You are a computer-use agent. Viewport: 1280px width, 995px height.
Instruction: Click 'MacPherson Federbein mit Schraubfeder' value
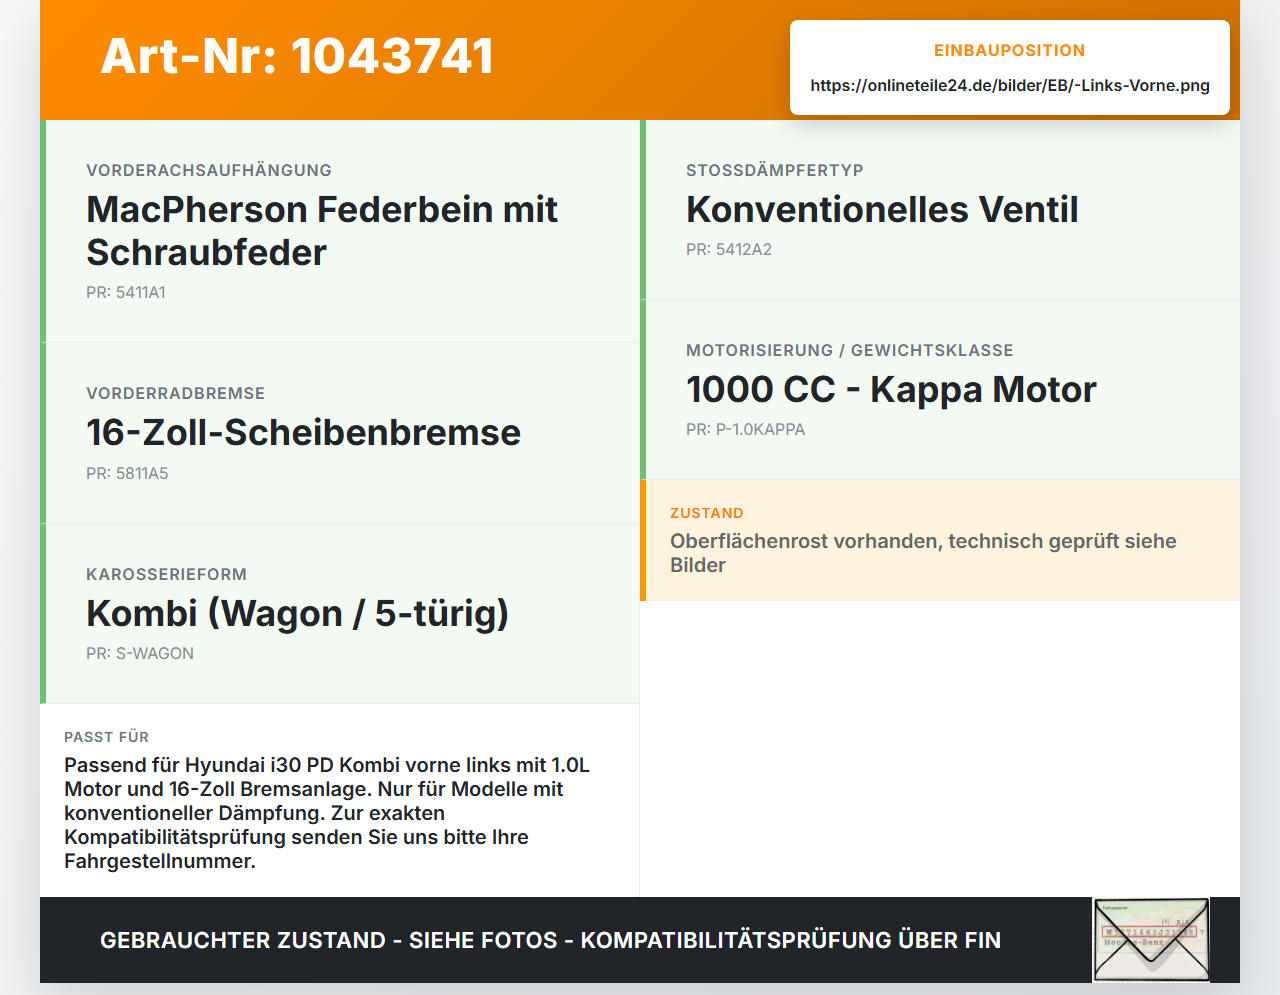[322, 231]
